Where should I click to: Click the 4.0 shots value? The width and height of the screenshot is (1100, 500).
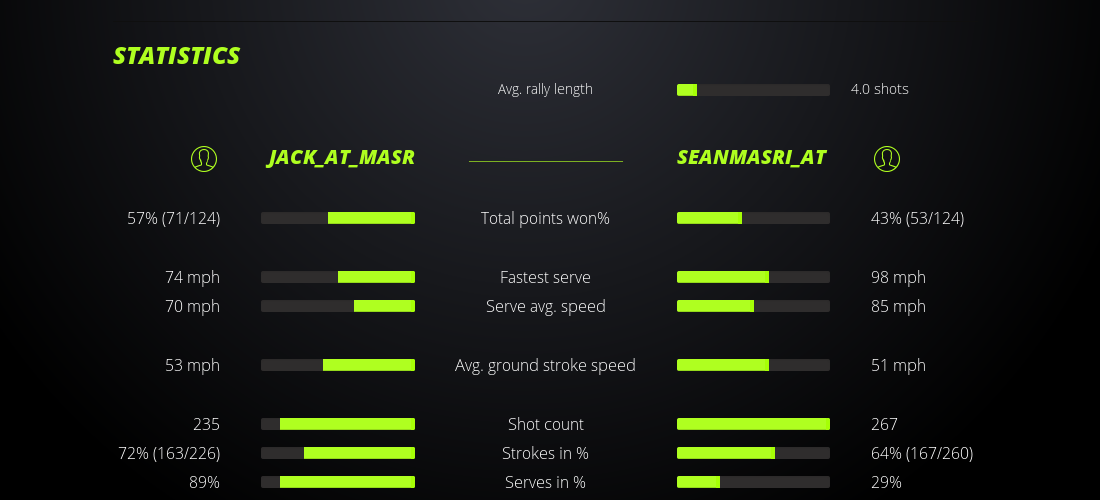tap(879, 89)
